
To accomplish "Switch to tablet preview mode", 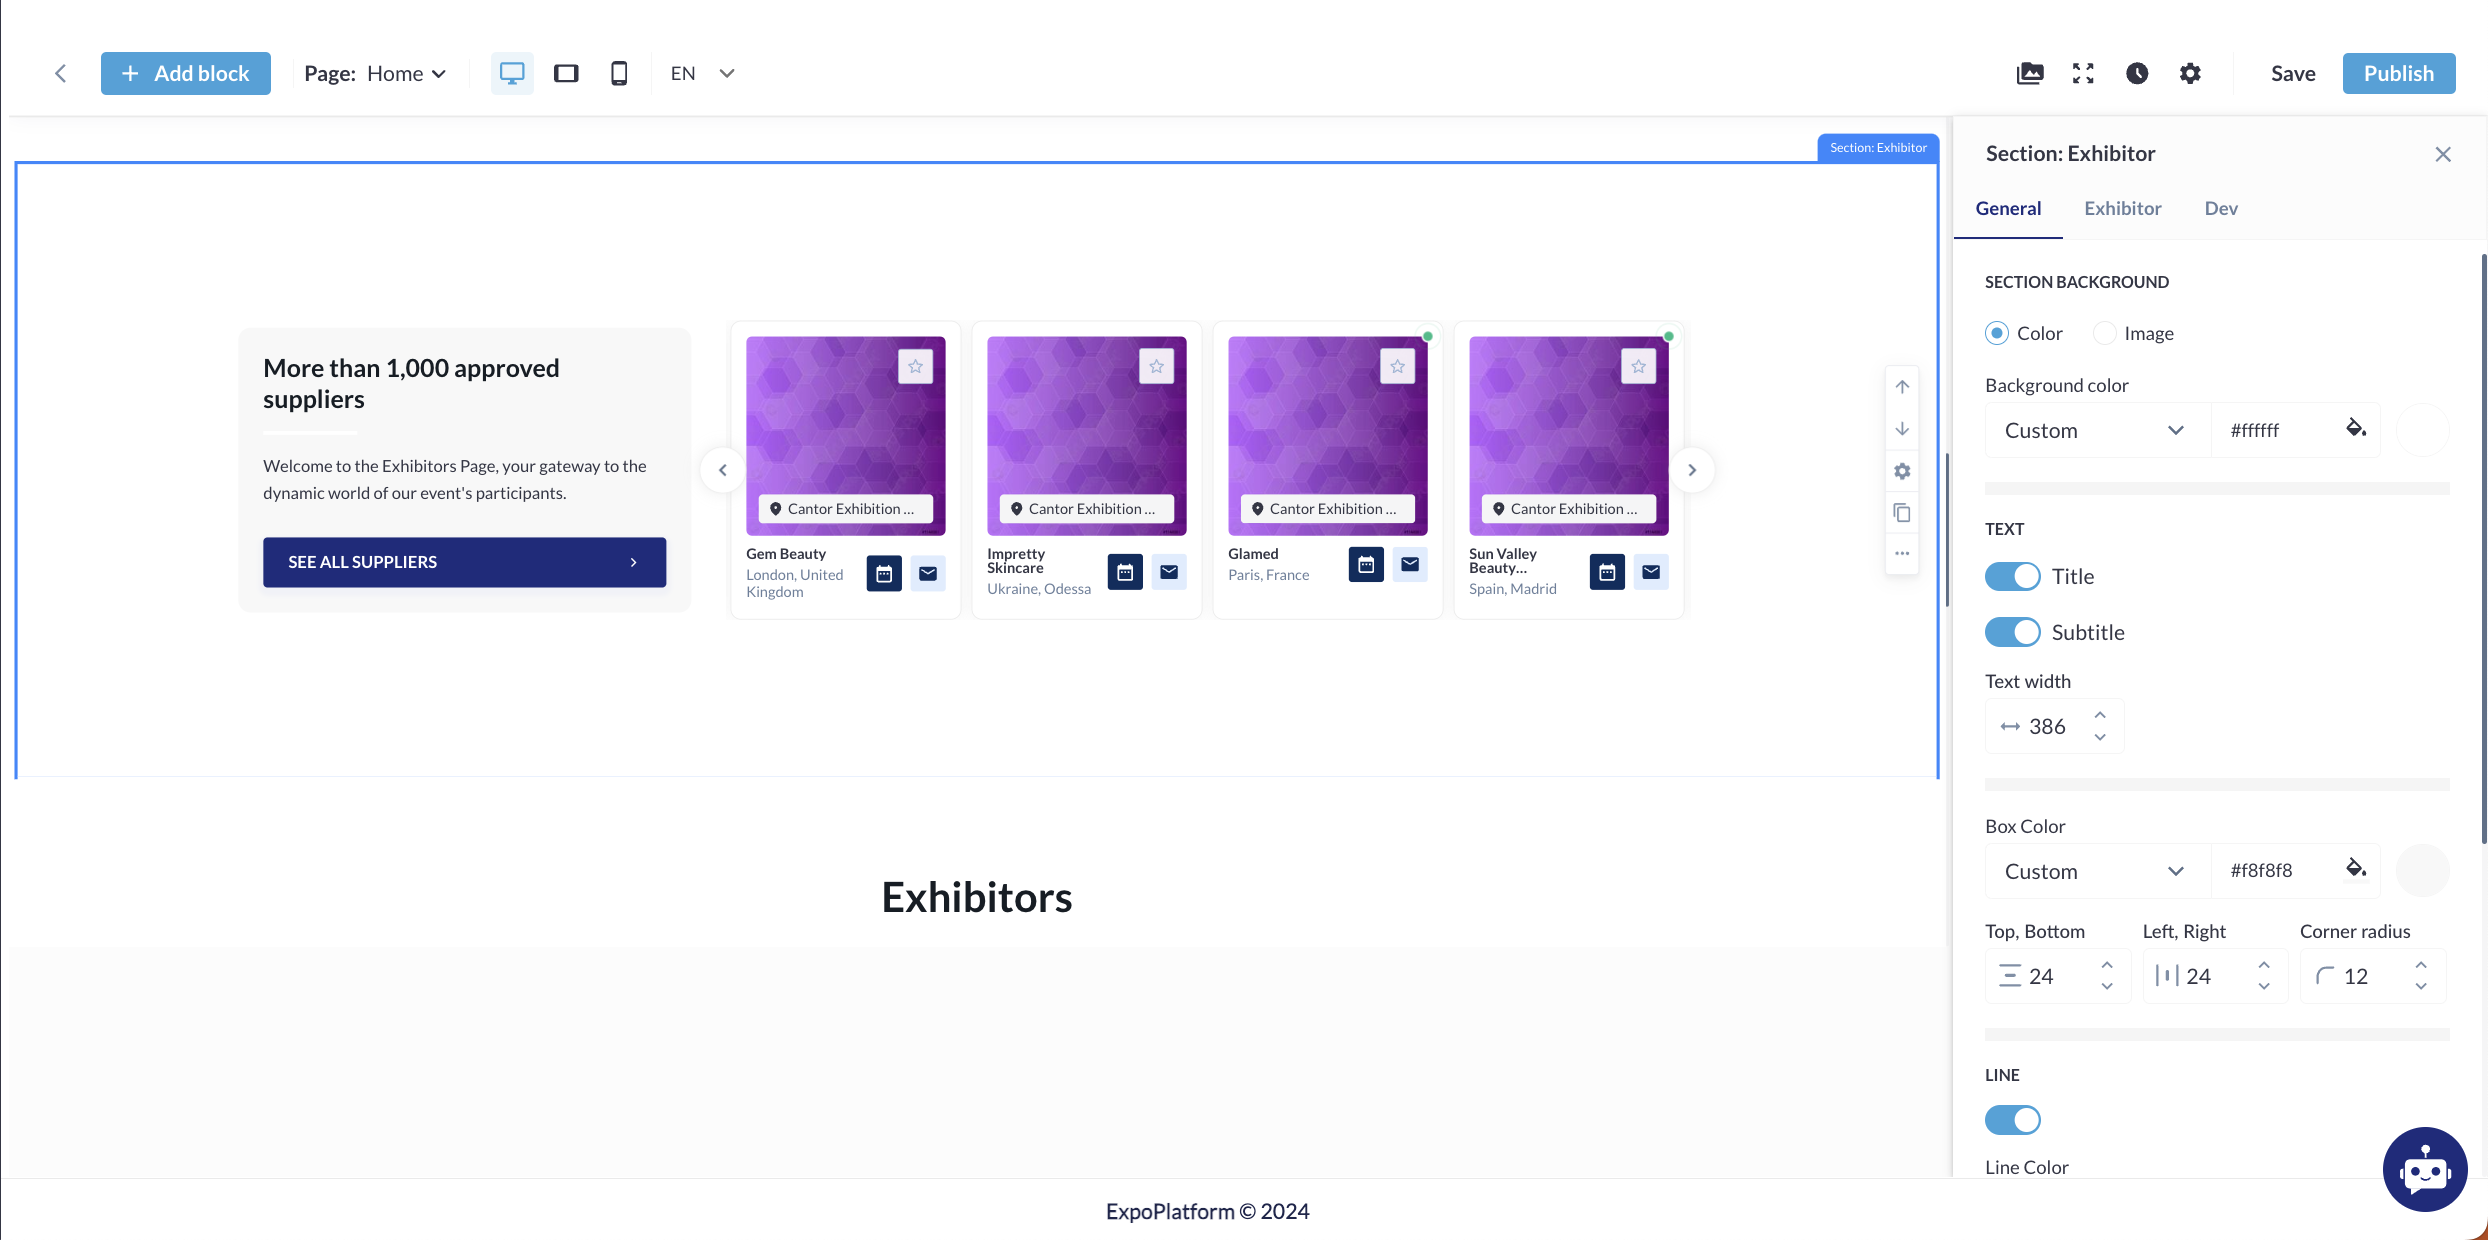I will [x=566, y=73].
